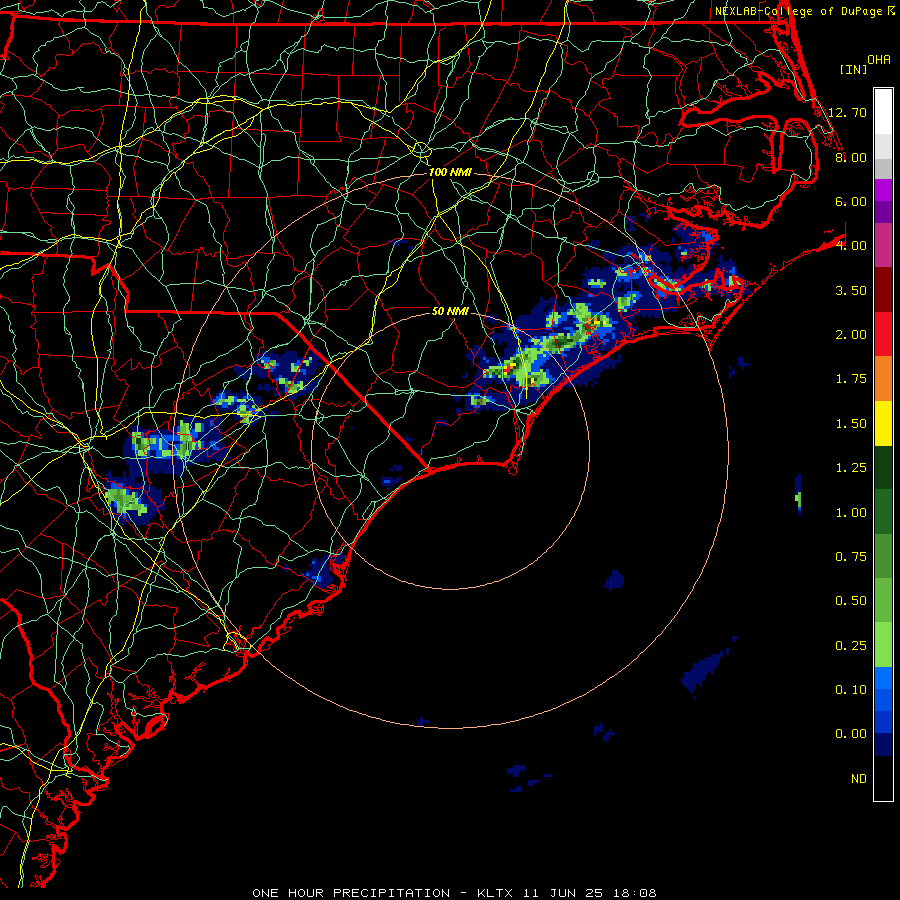Click the 6.00 legend value
This screenshot has height=900, width=900.
(x=851, y=201)
